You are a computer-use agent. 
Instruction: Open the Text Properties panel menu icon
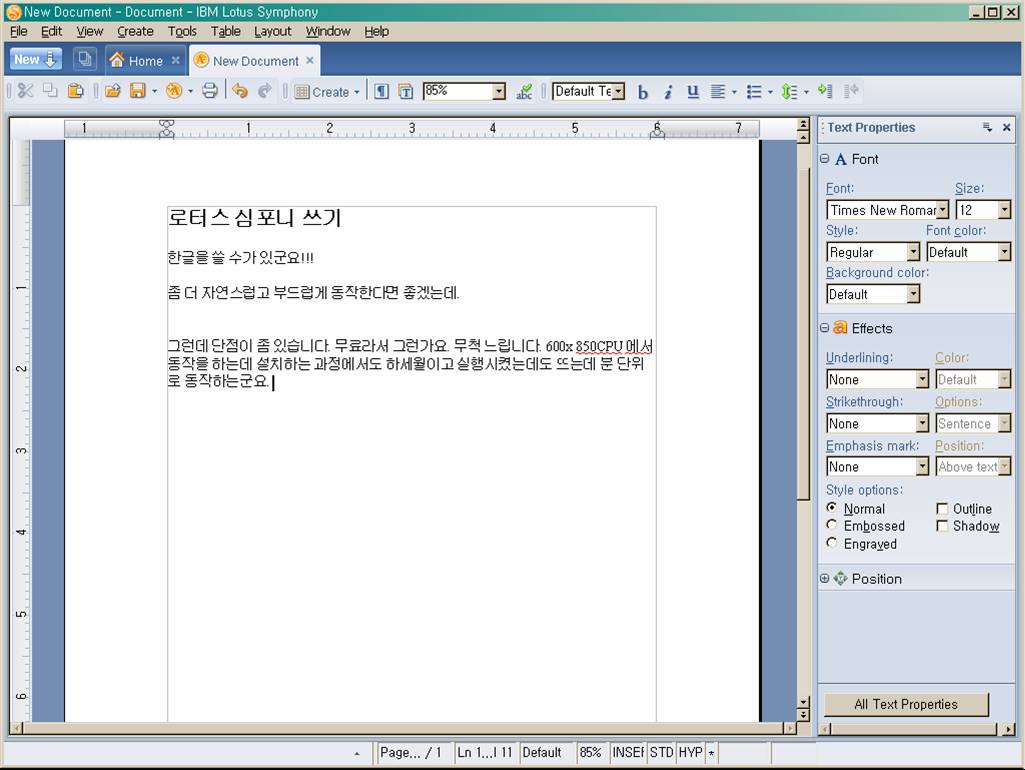tap(987, 127)
